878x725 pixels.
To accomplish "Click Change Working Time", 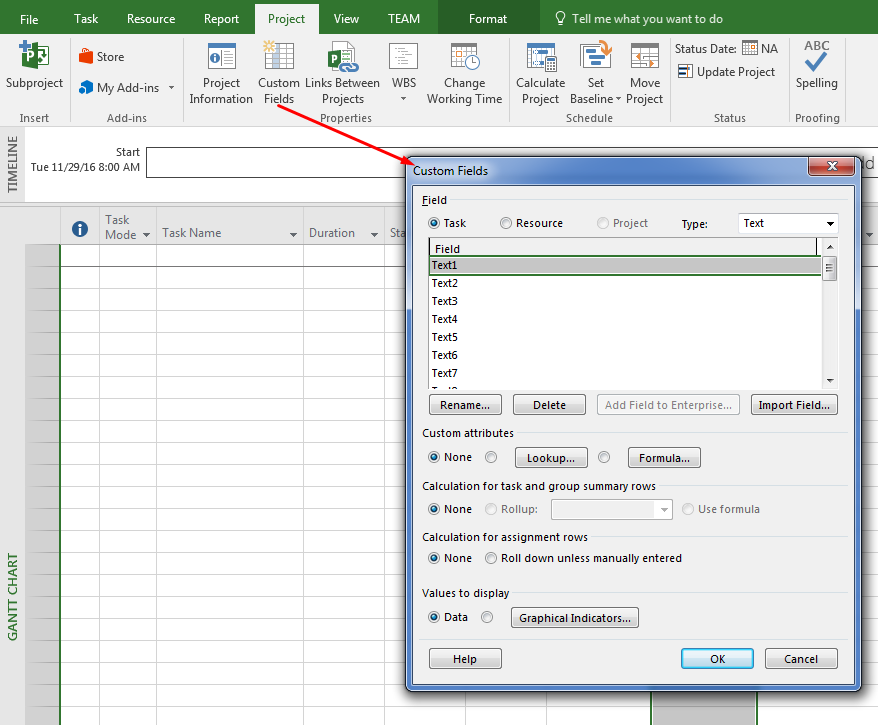I will (464, 71).
